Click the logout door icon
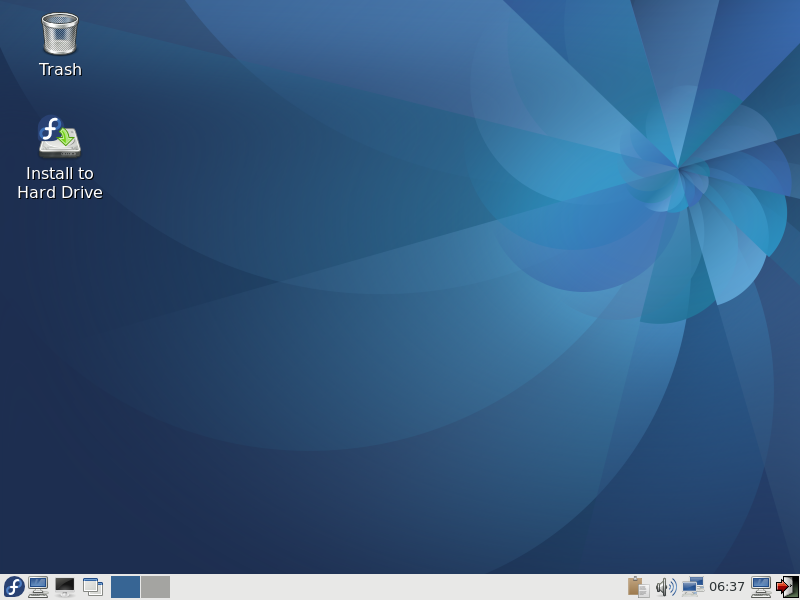800x600 pixels. coord(787,587)
